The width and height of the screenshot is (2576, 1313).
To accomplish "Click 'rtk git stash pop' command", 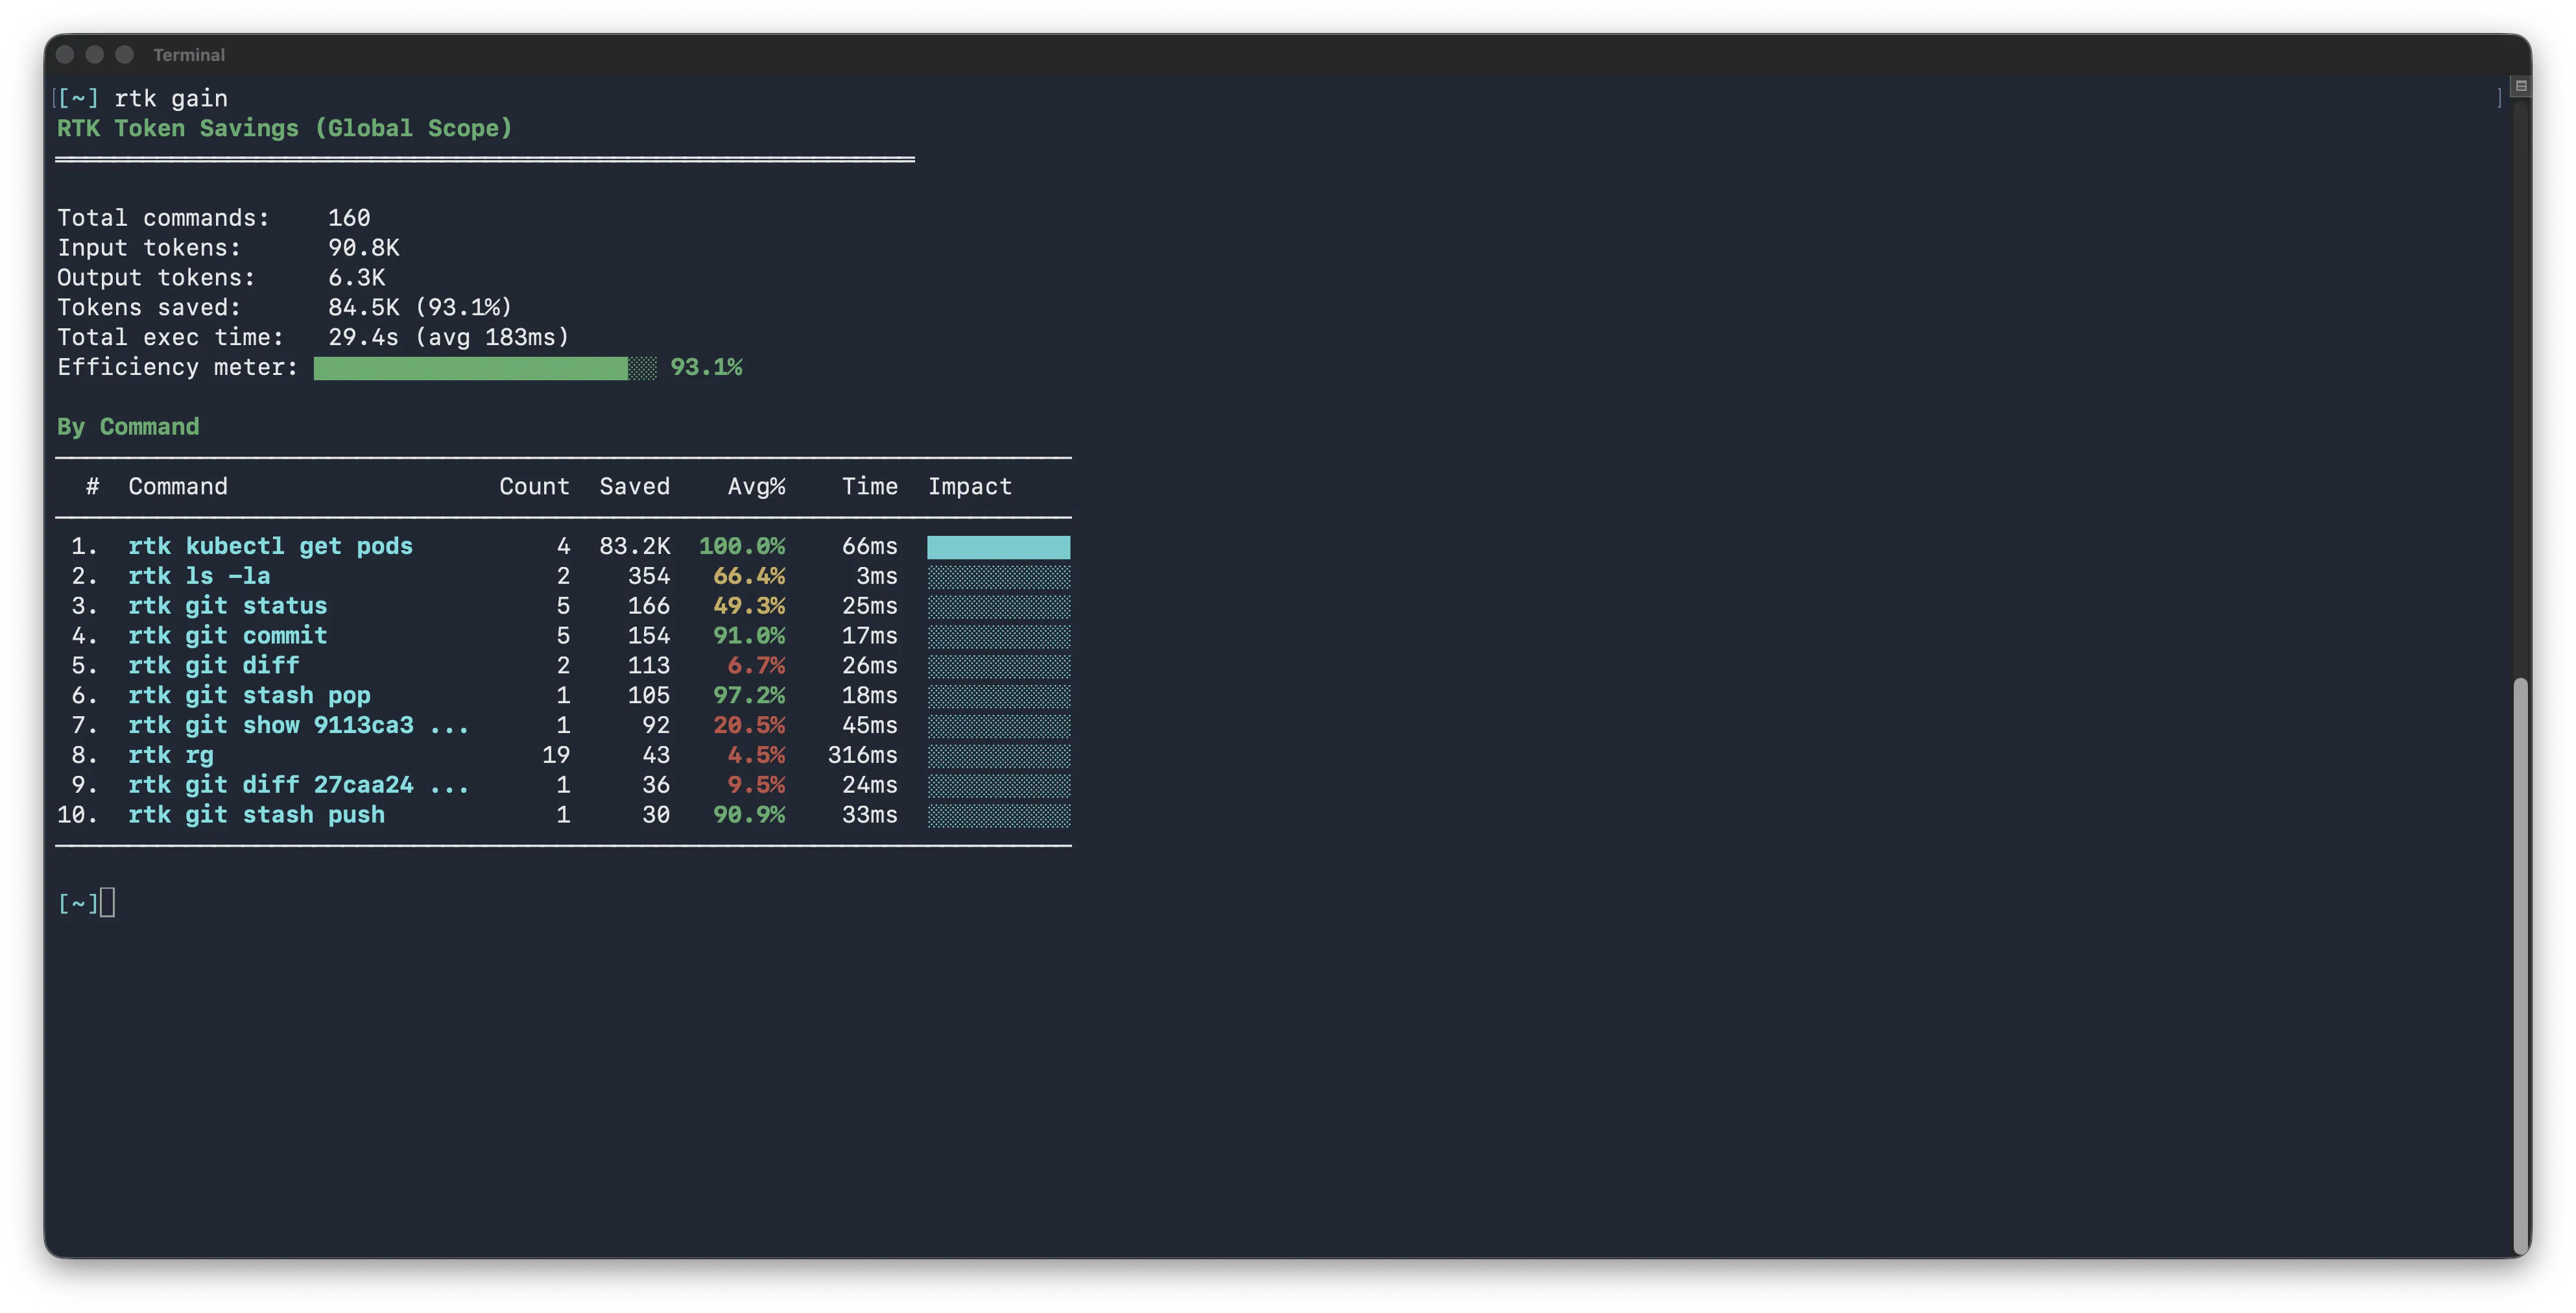I will click(x=249, y=695).
